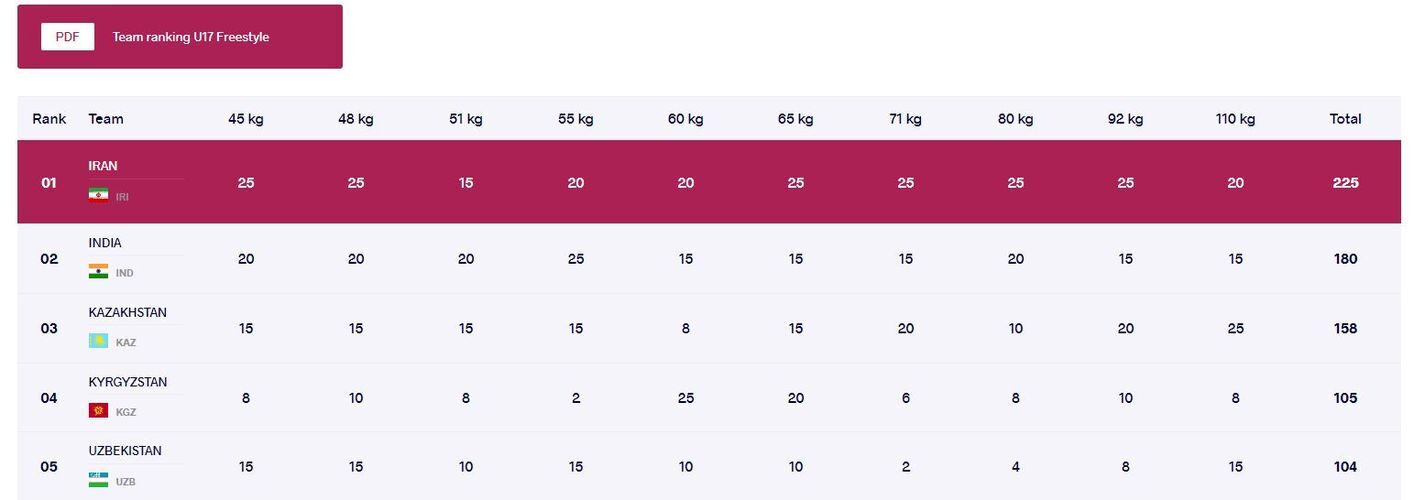The width and height of the screenshot is (1414, 500).
Task: Select the 65 kg column header
Action: pos(795,119)
